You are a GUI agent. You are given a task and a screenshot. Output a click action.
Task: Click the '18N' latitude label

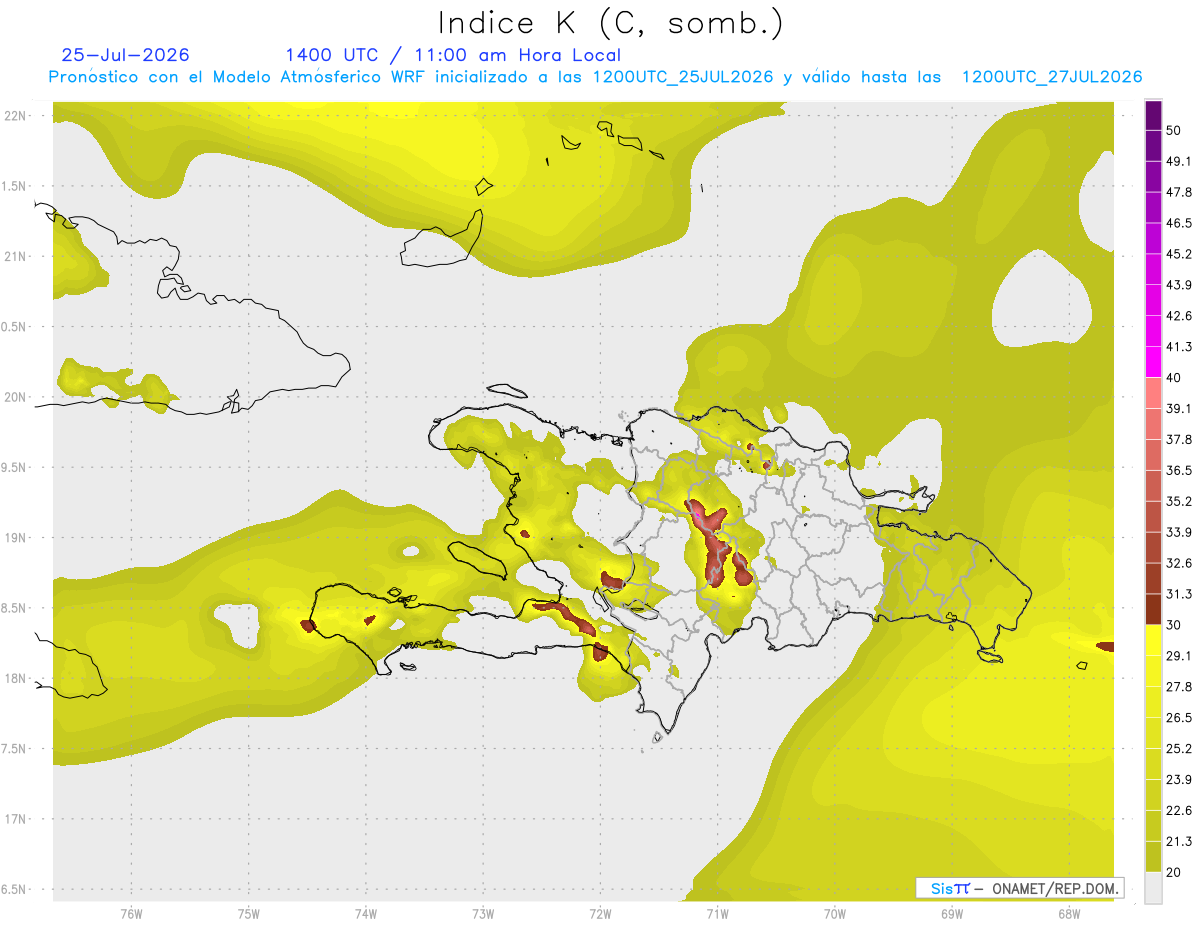pyautogui.click(x=15, y=678)
